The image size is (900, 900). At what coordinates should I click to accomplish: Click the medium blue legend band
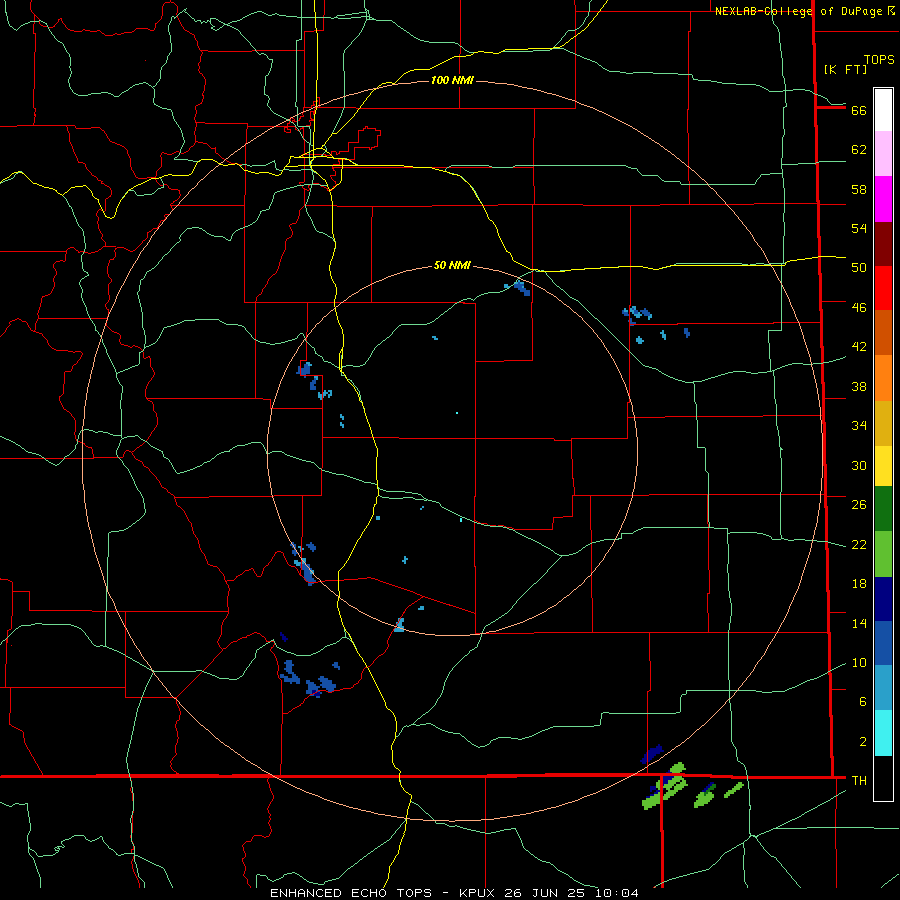883,643
